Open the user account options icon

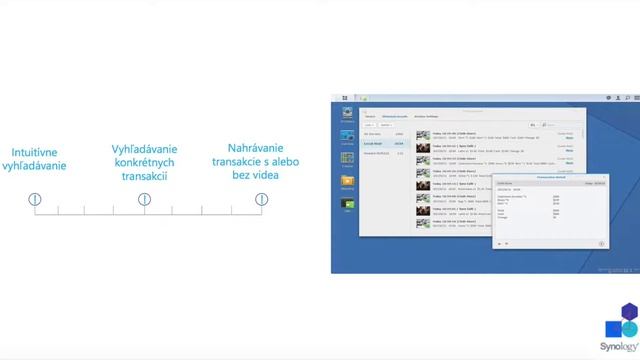coord(618,98)
